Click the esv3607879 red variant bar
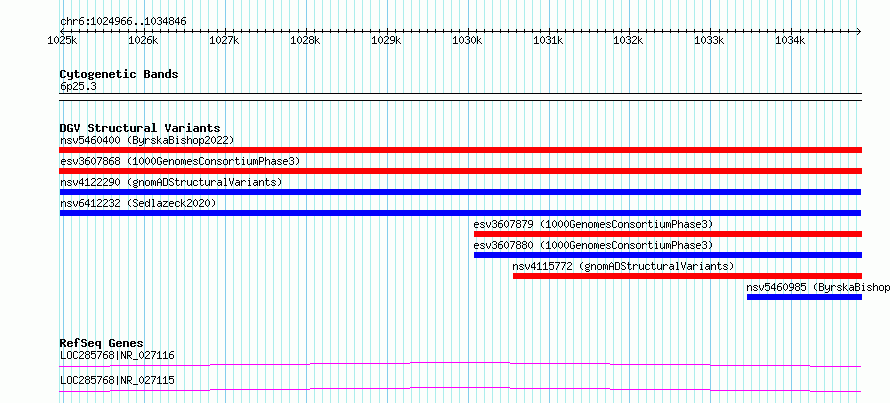Screen dimensions: 890x403 [x=668, y=234]
